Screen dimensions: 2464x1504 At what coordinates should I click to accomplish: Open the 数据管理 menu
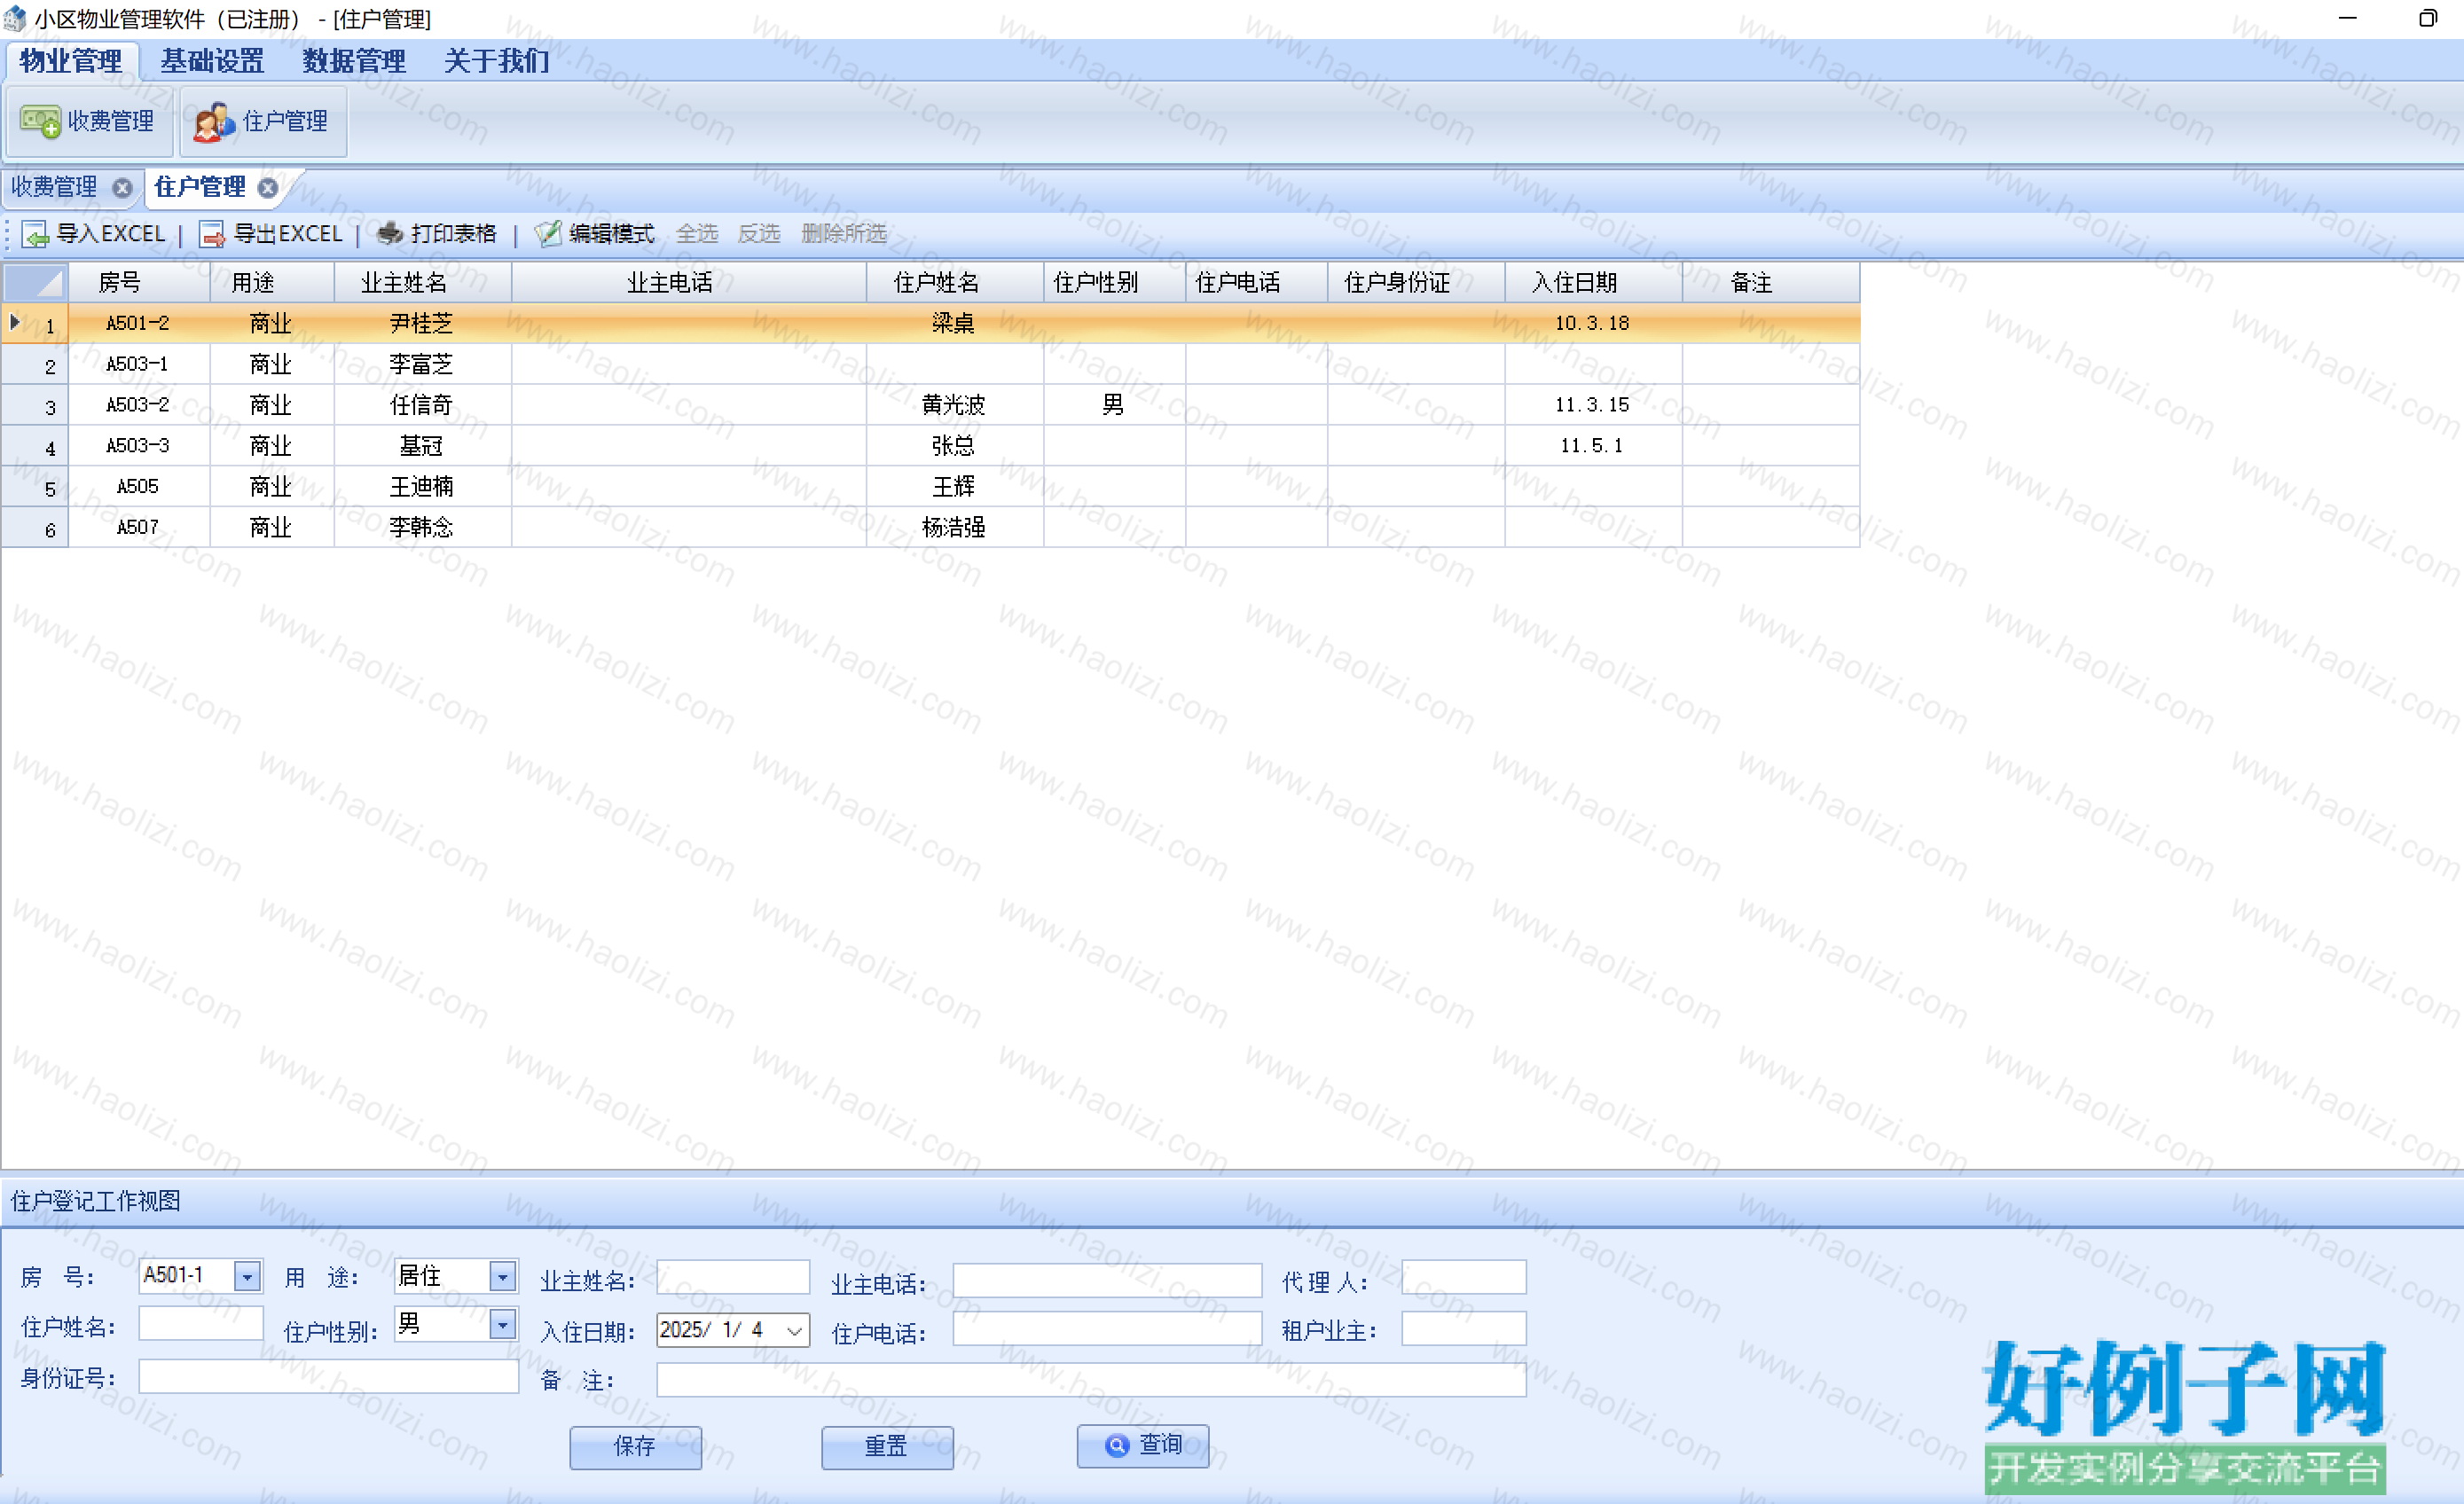[x=354, y=61]
